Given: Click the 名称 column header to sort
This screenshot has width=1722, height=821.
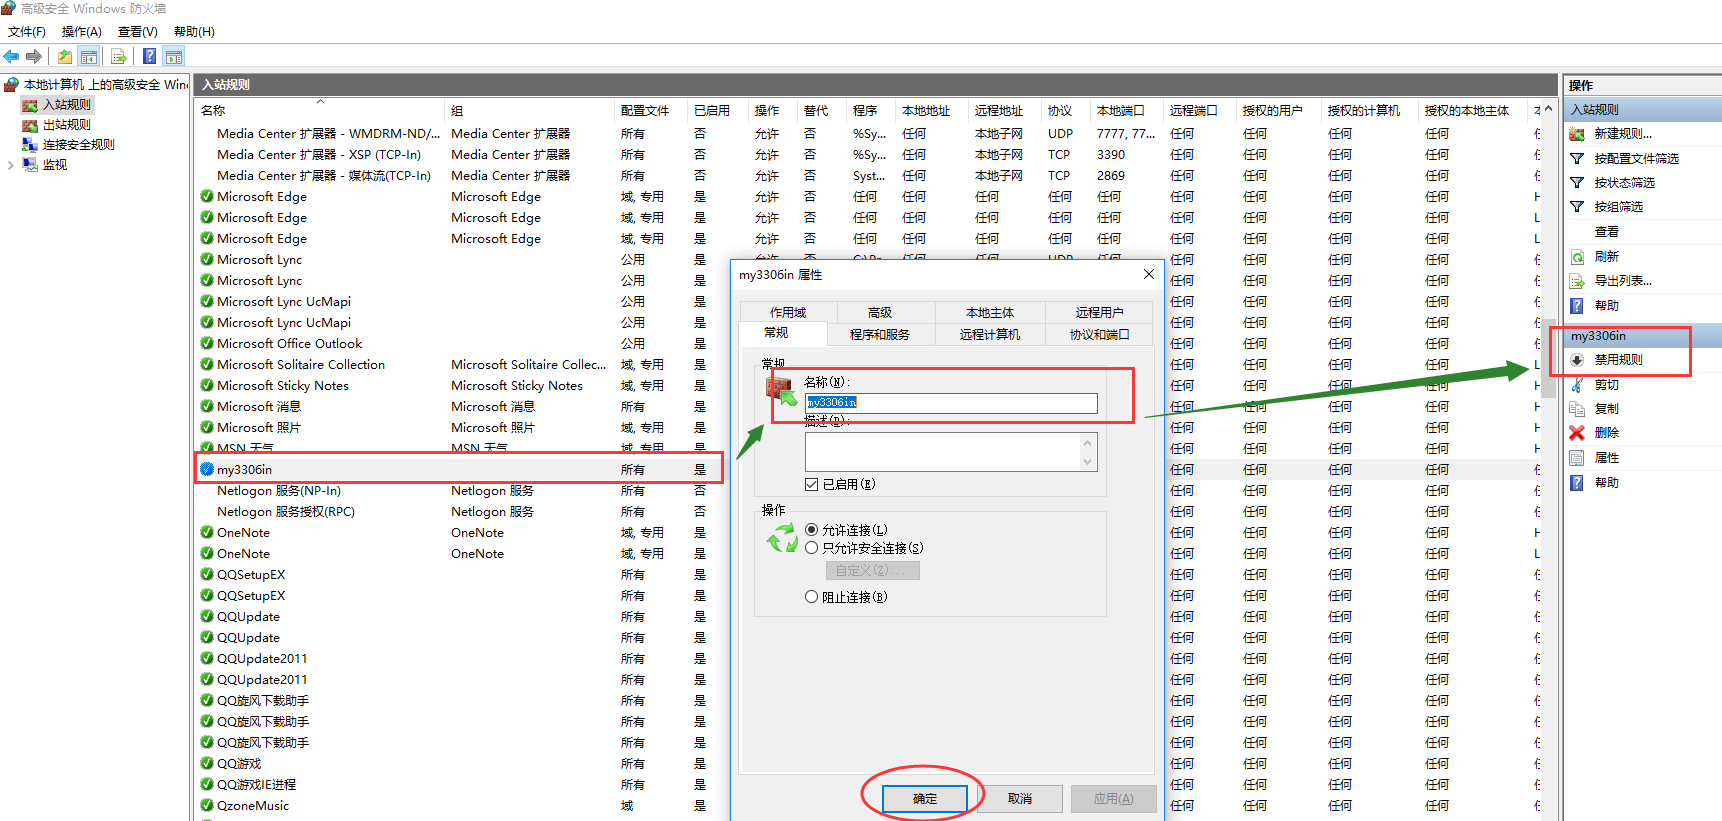Looking at the screenshot, I should (213, 110).
